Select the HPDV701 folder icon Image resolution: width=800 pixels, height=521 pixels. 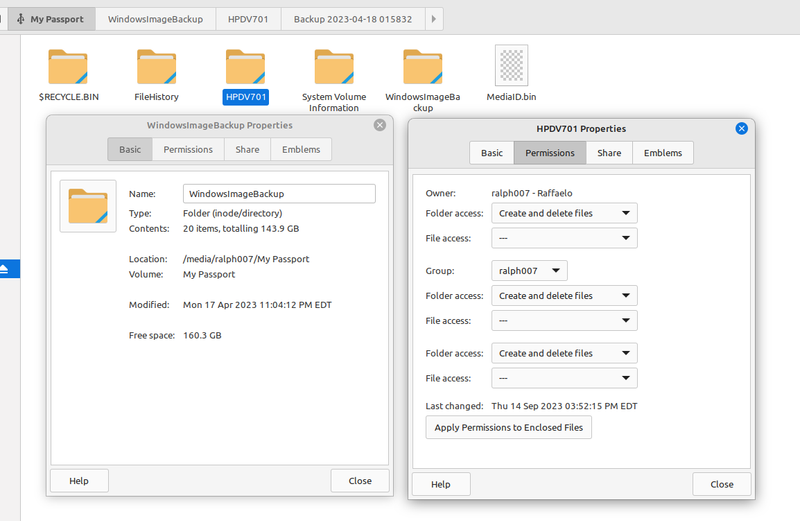click(x=245, y=67)
